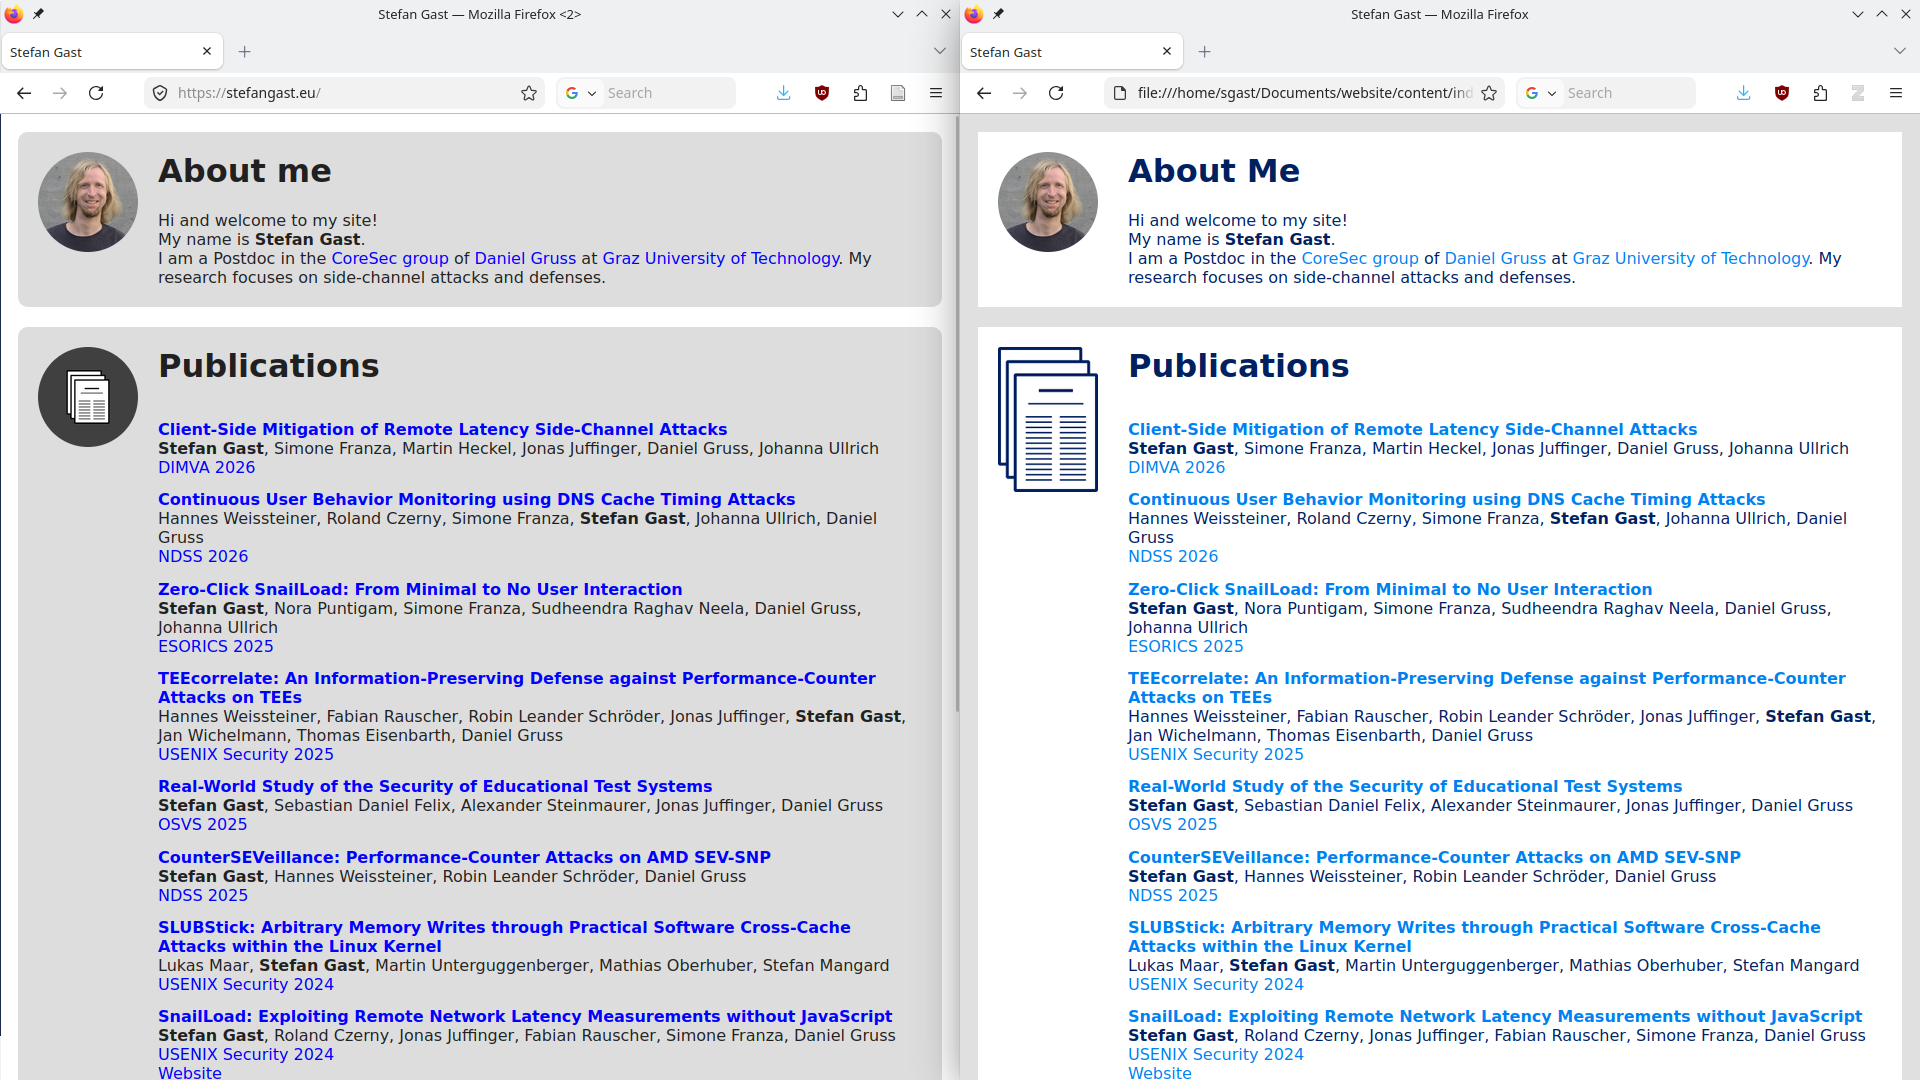Open extensions puzzle icon in local file window
Viewport: 1920px width, 1080px height.
pyautogui.click(x=1820, y=93)
